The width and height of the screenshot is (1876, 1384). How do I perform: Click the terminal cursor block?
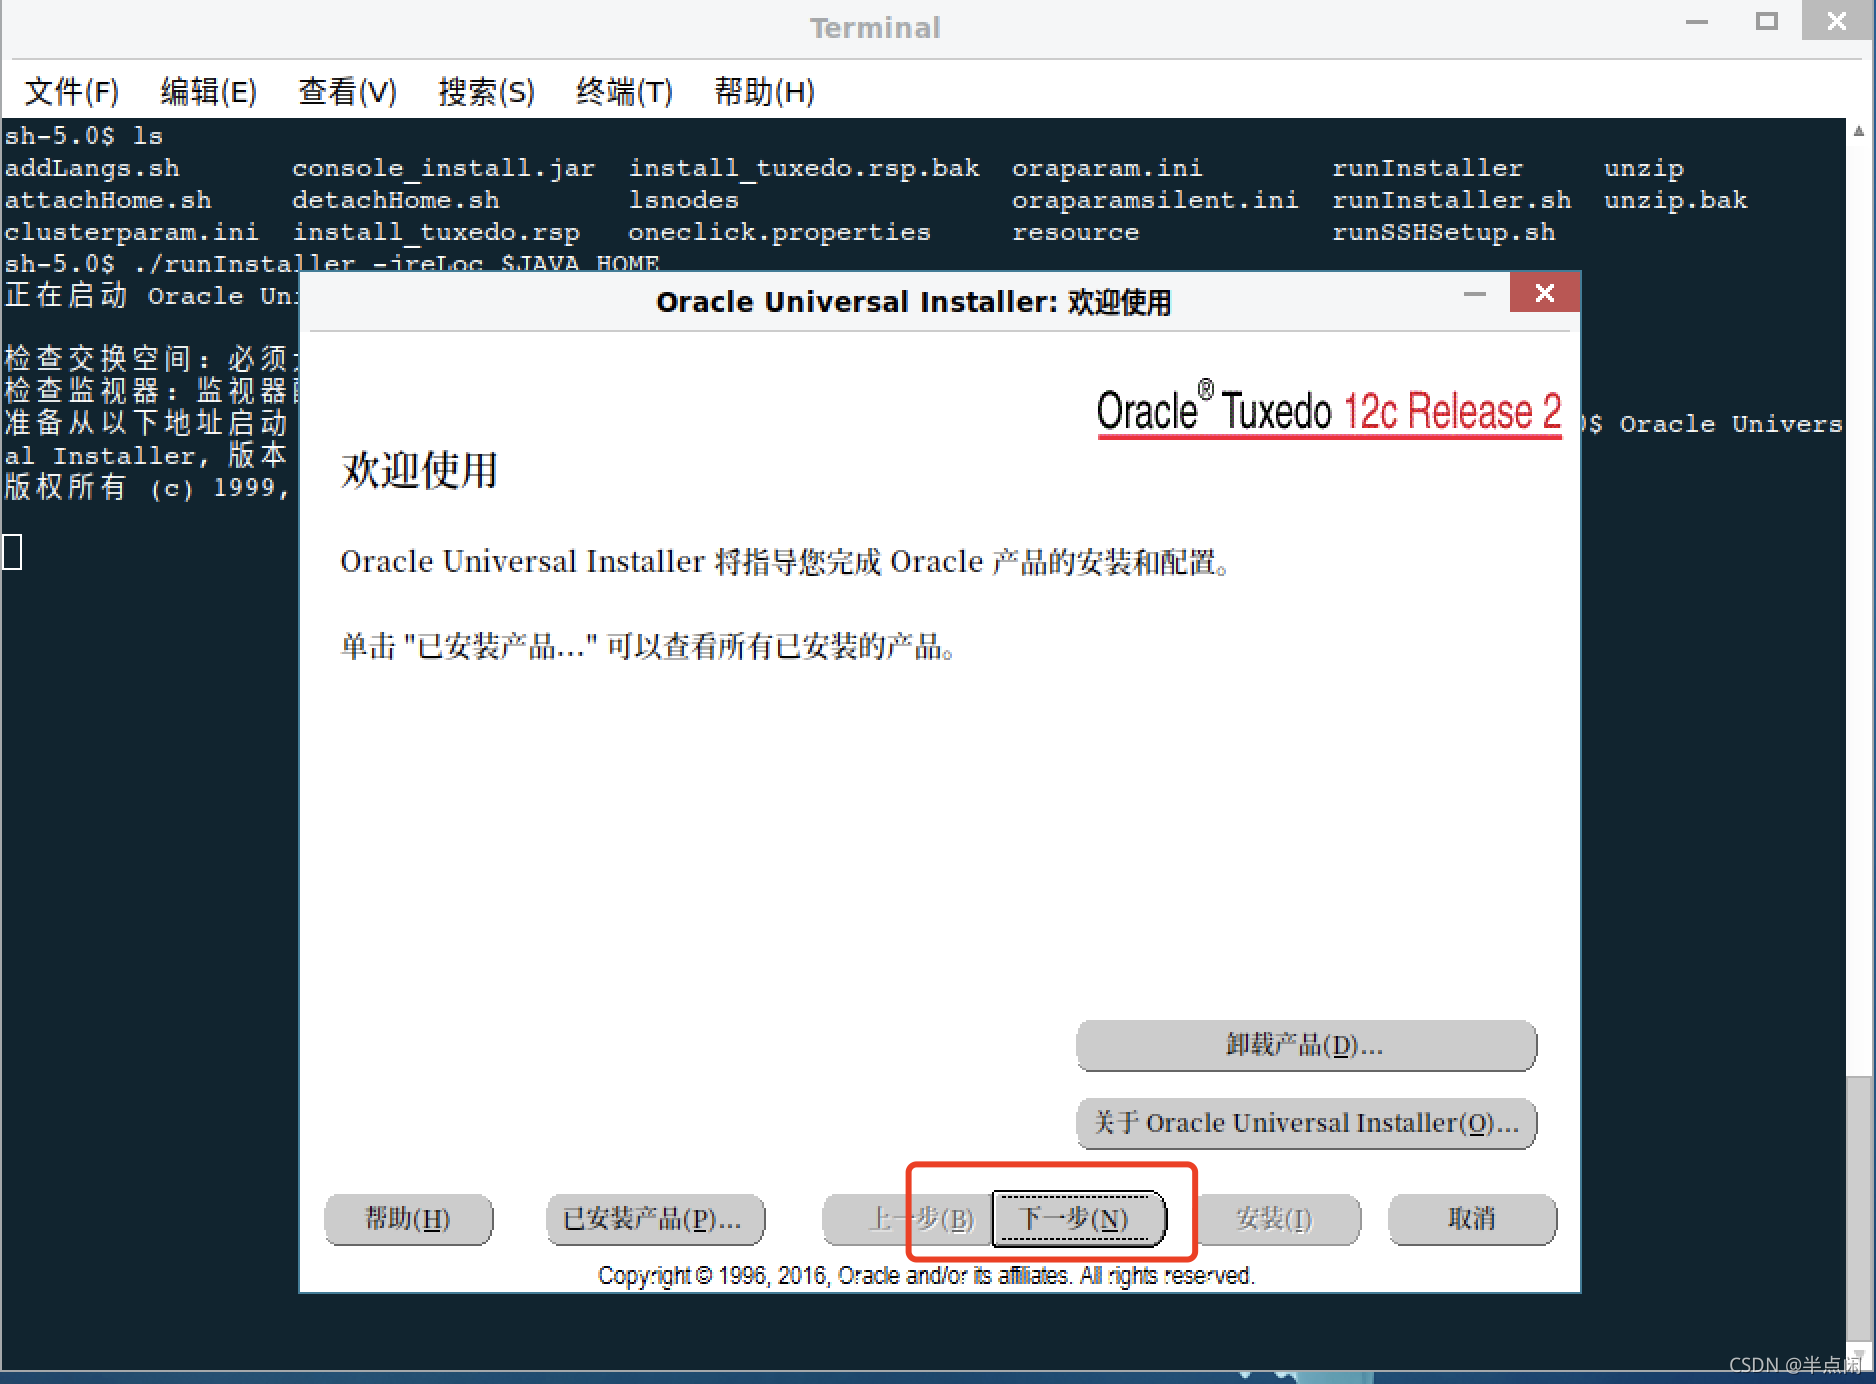(12, 552)
